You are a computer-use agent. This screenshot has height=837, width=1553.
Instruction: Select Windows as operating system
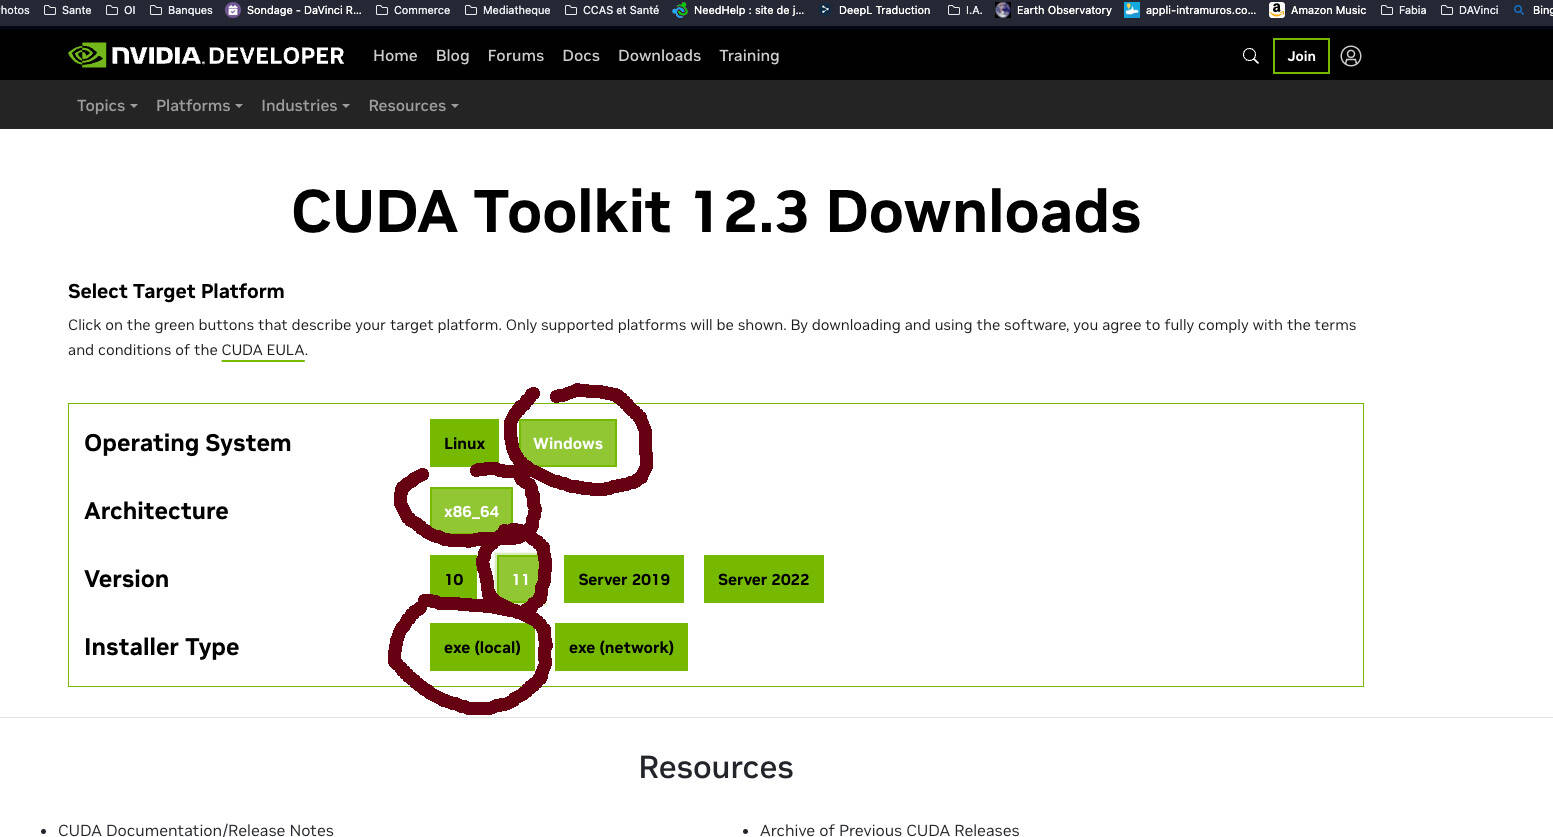[x=568, y=443]
